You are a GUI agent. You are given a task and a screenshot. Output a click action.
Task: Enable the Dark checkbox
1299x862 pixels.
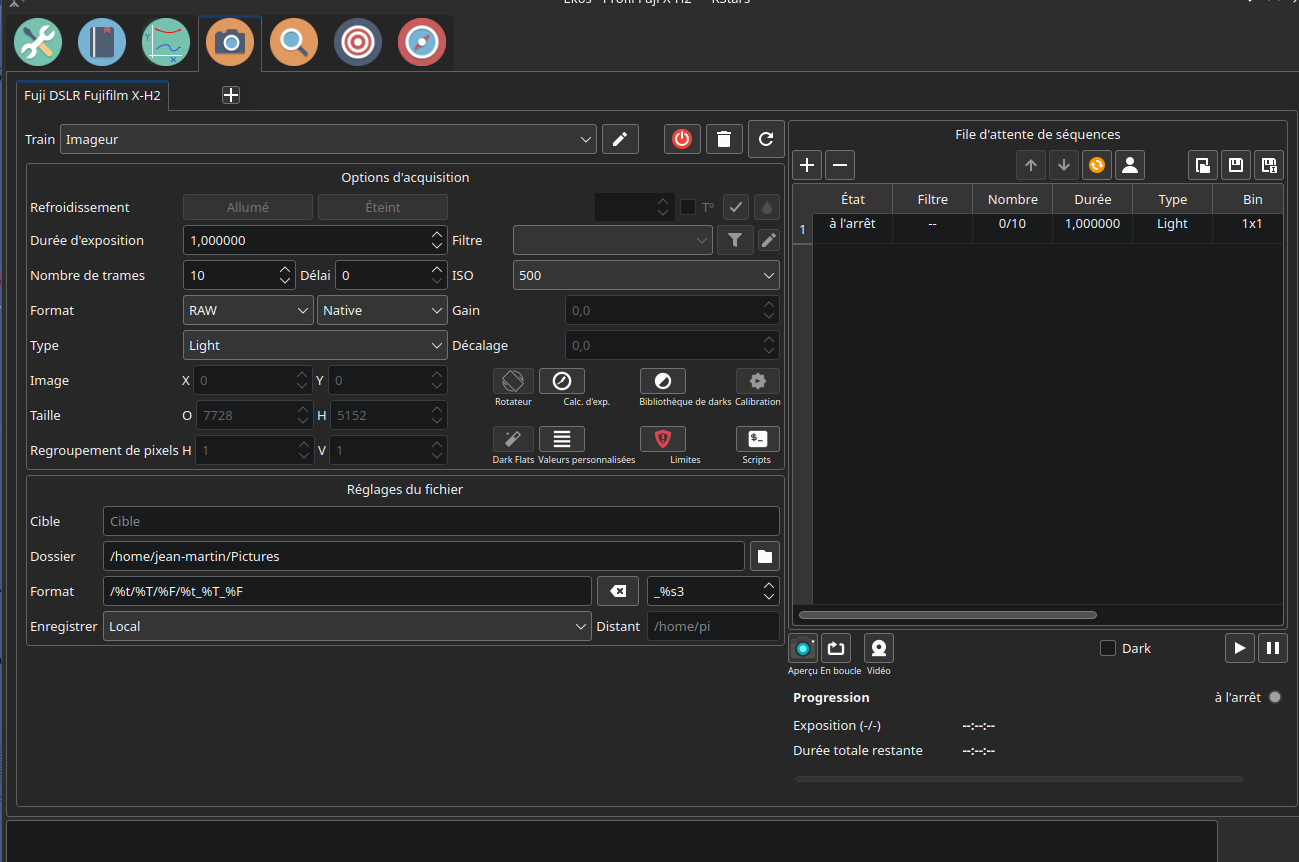pos(1108,648)
